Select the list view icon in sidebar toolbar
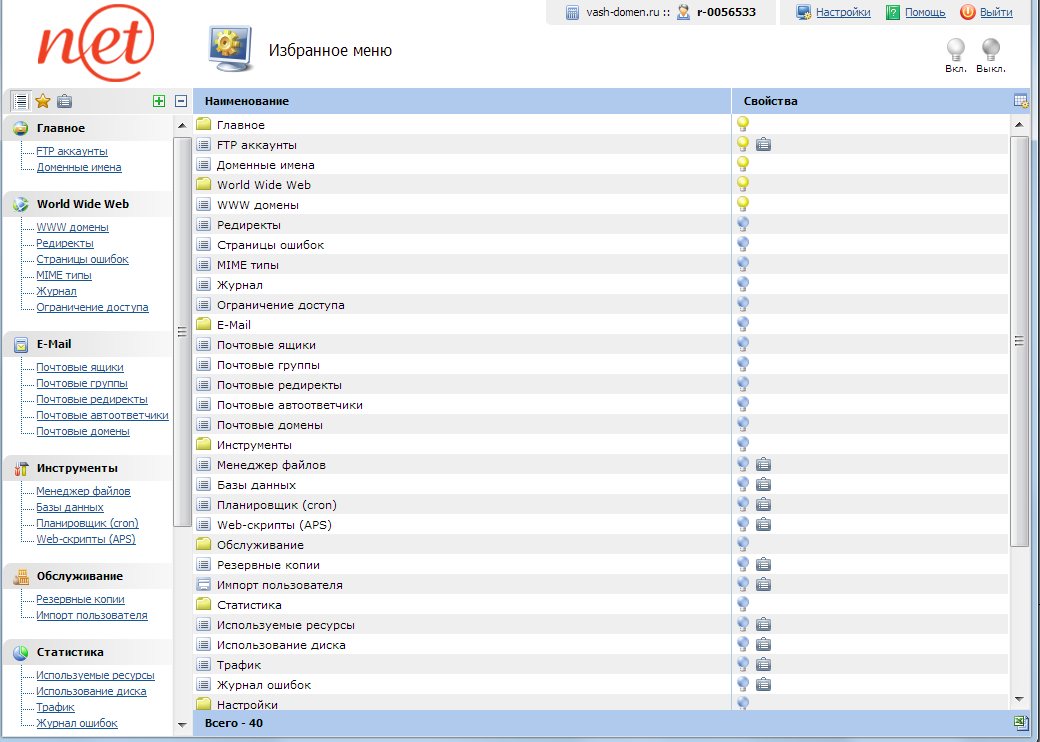This screenshot has height=742, width=1040. click(x=20, y=101)
